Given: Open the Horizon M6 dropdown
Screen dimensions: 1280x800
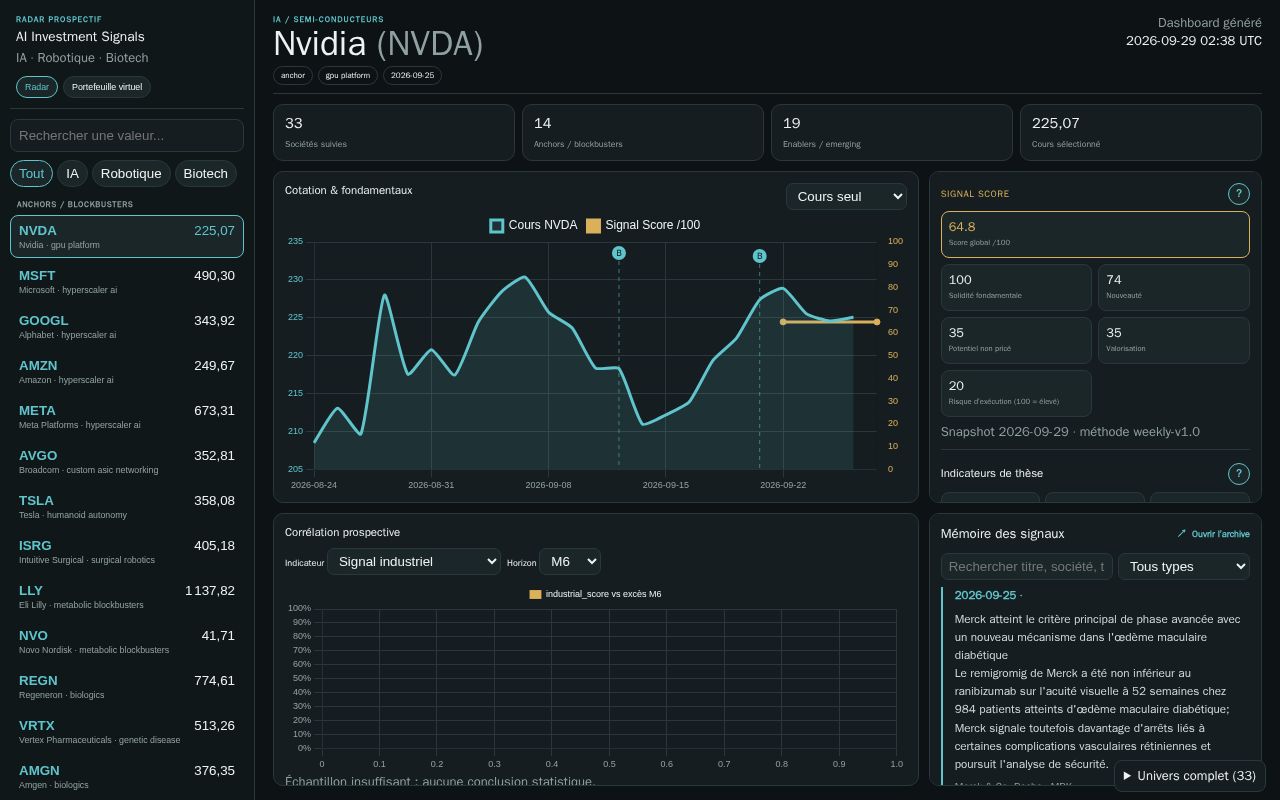Looking at the screenshot, I should click(x=570, y=562).
